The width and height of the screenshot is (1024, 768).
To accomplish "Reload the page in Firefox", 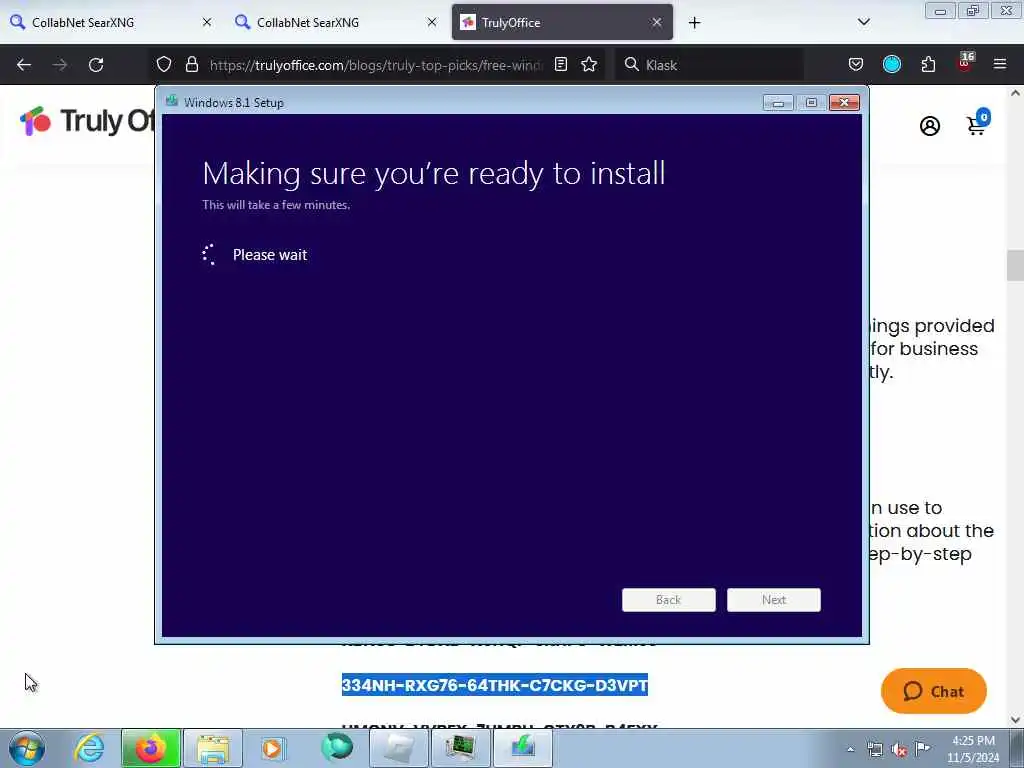I will pyautogui.click(x=96, y=65).
